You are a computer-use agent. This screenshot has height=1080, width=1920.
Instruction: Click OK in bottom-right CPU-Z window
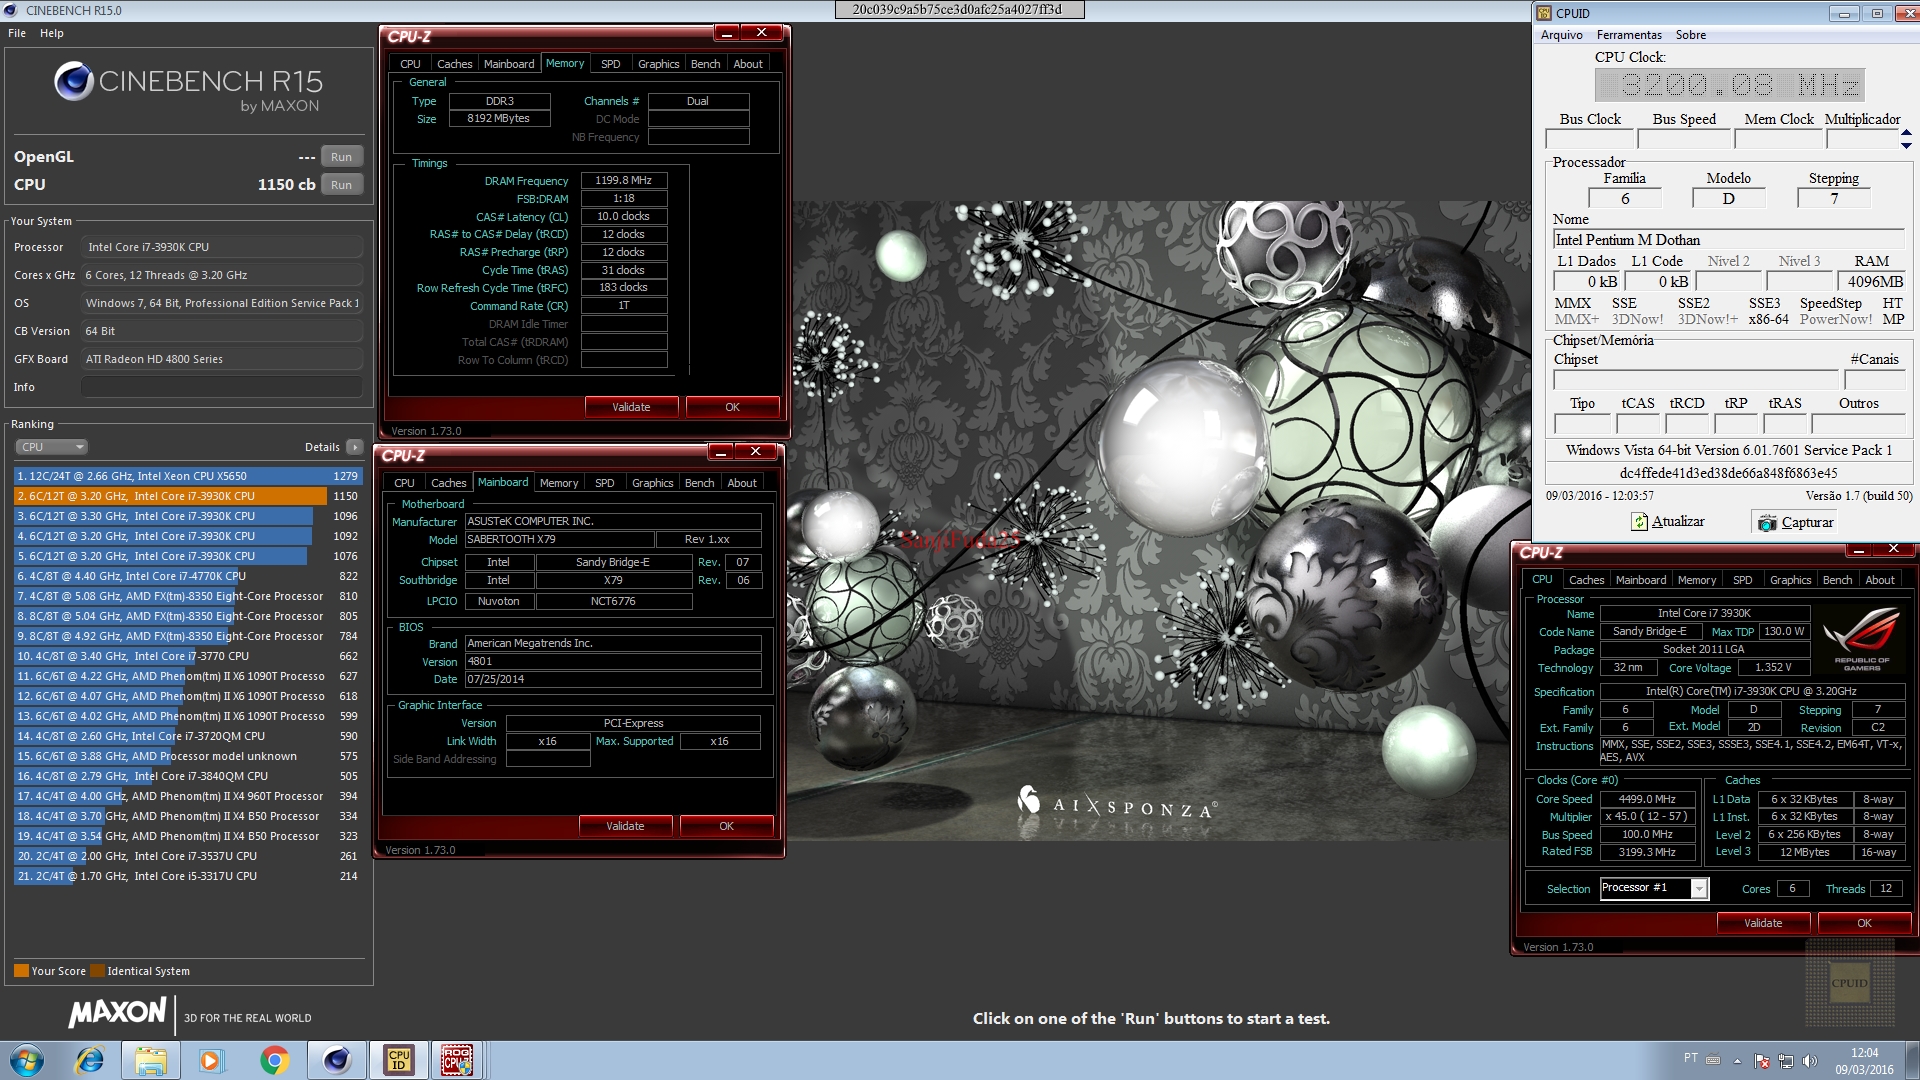point(1864,923)
